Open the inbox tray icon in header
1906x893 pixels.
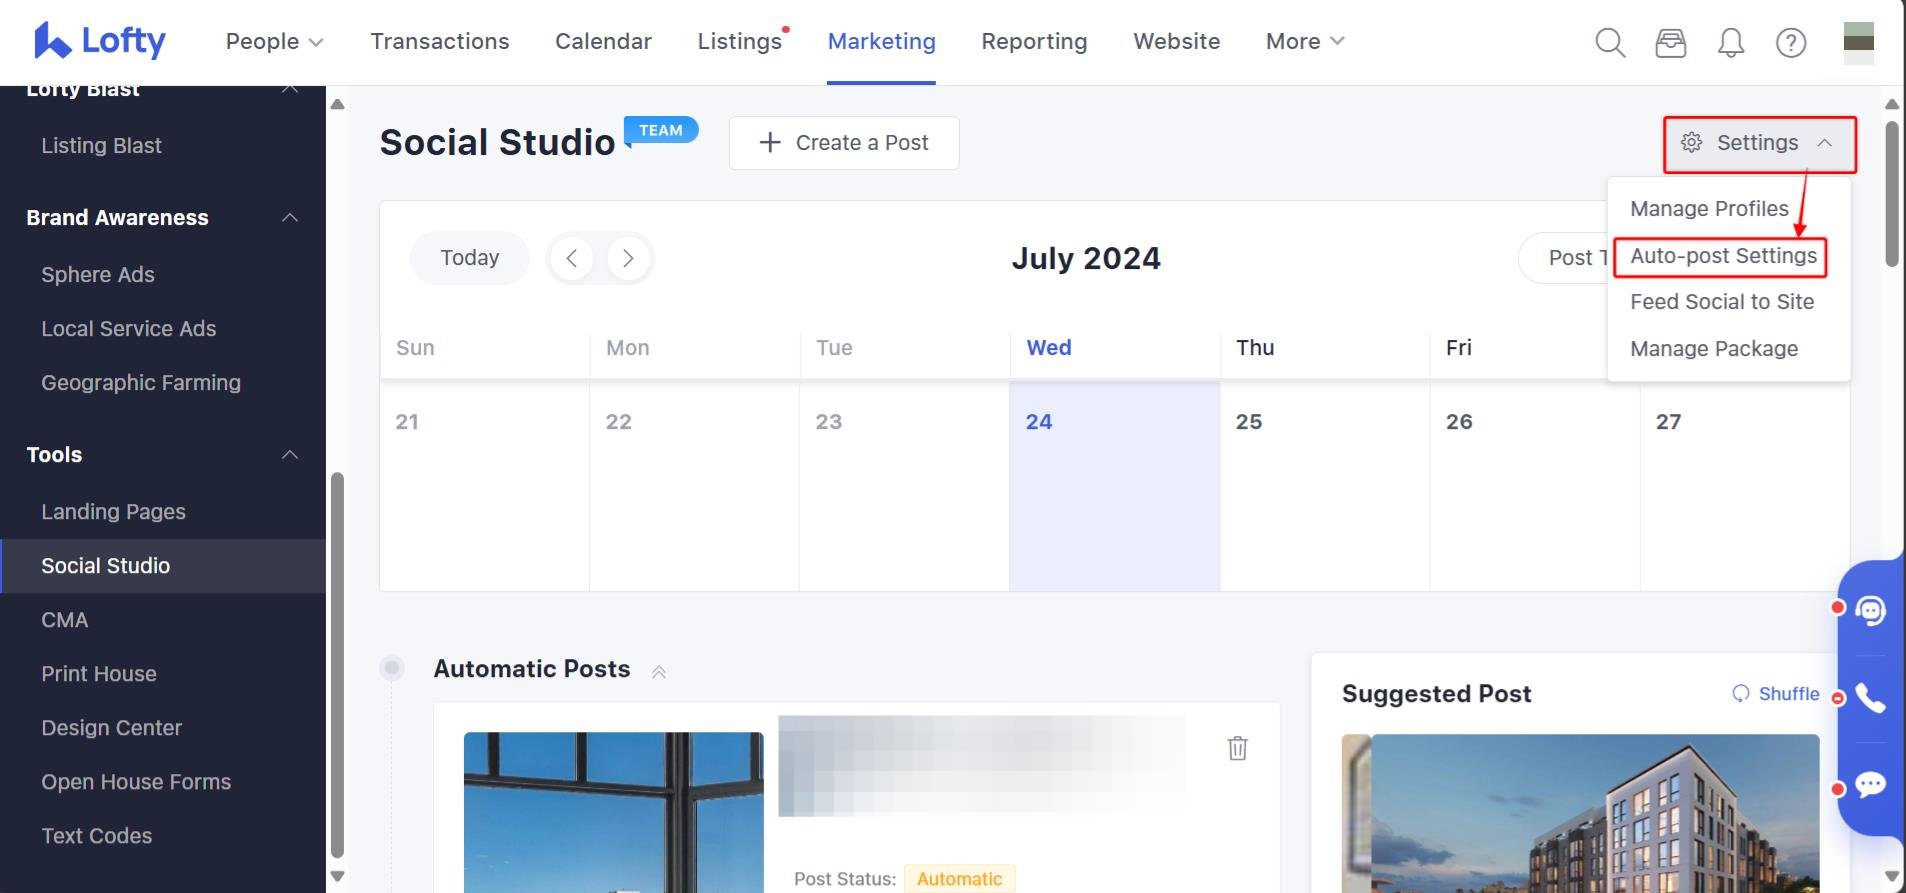pos(1670,42)
